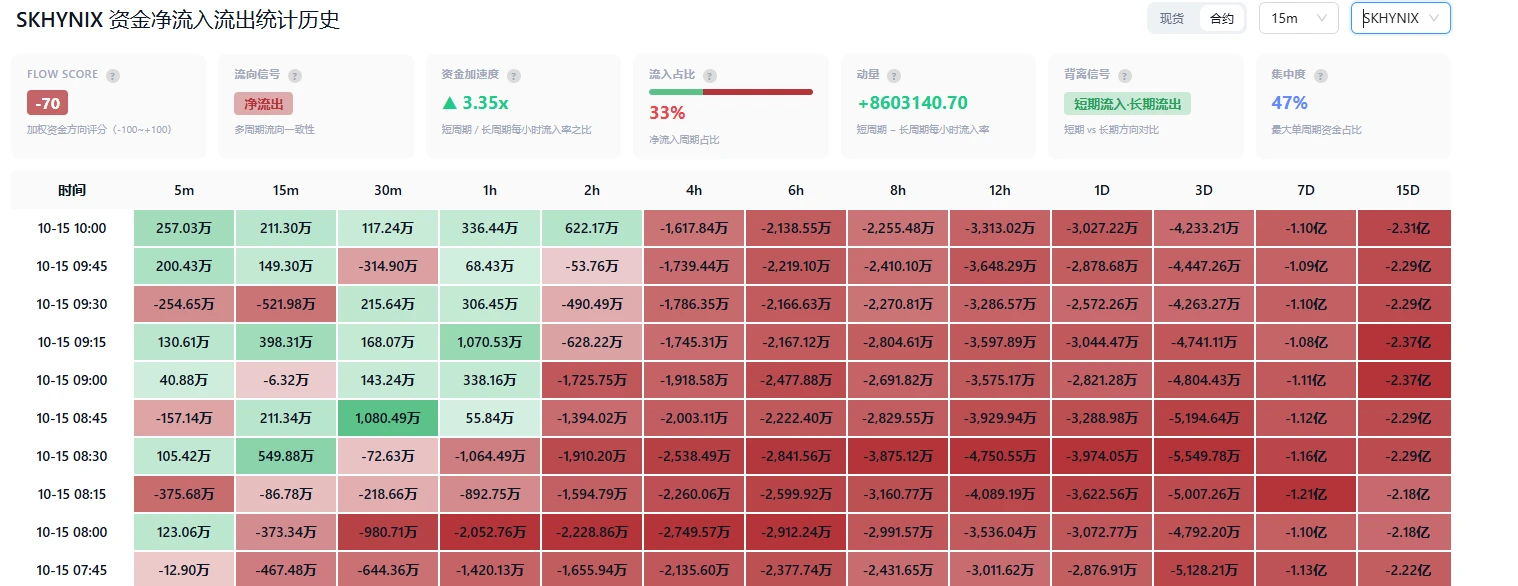Expand the SKHYNIX symbol selector

pos(1400,18)
